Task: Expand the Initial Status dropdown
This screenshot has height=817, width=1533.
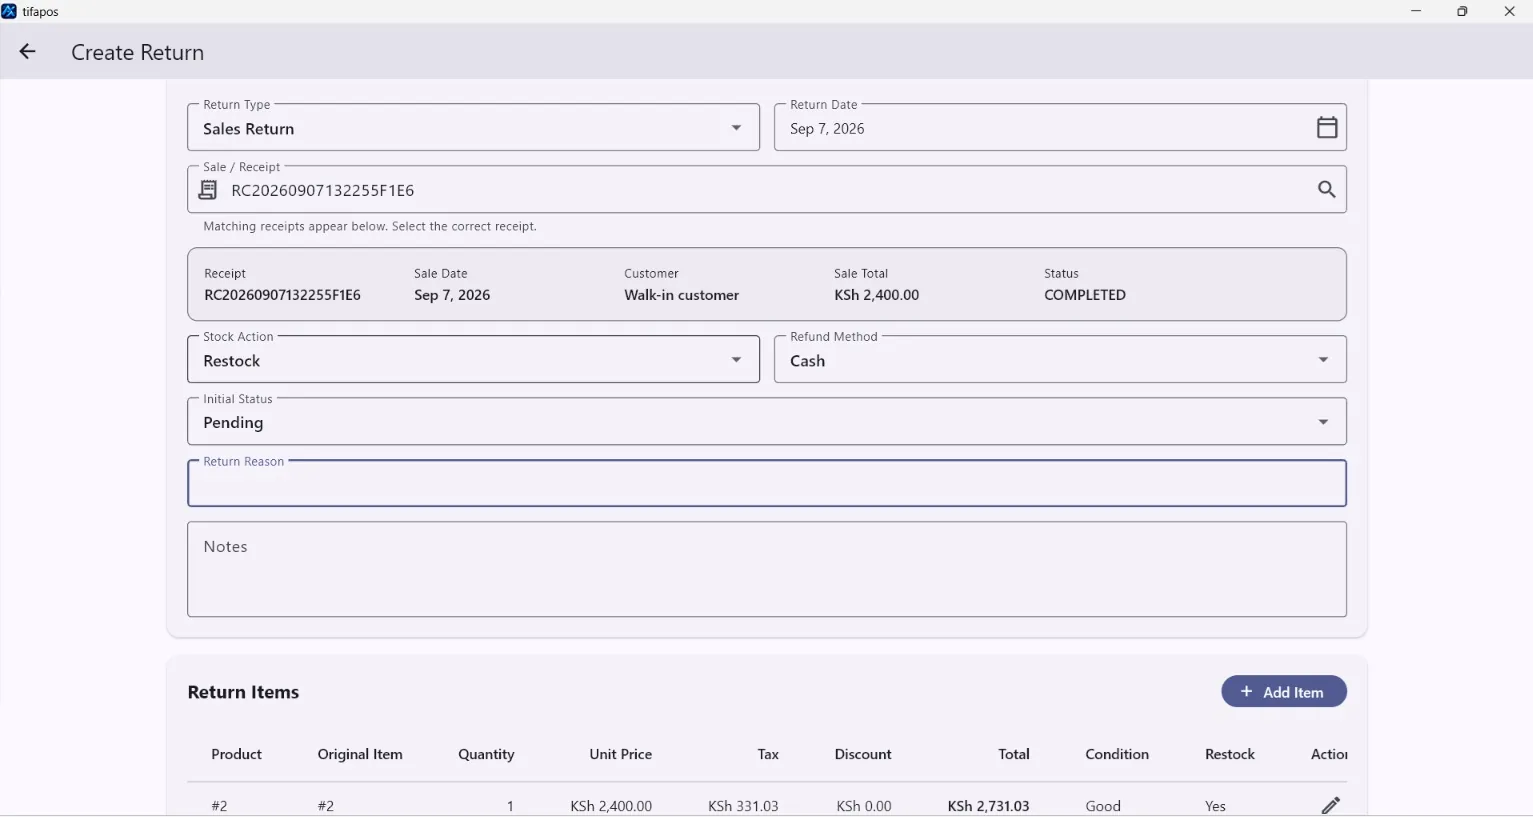Action: tap(767, 422)
